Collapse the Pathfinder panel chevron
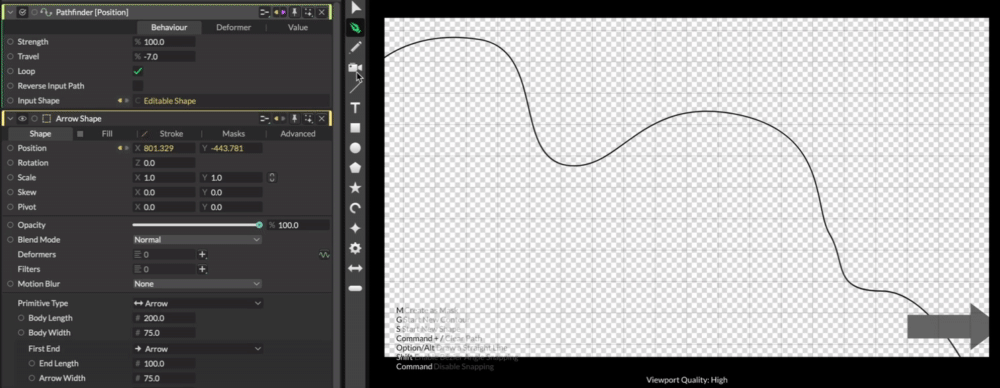 point(10,12)
